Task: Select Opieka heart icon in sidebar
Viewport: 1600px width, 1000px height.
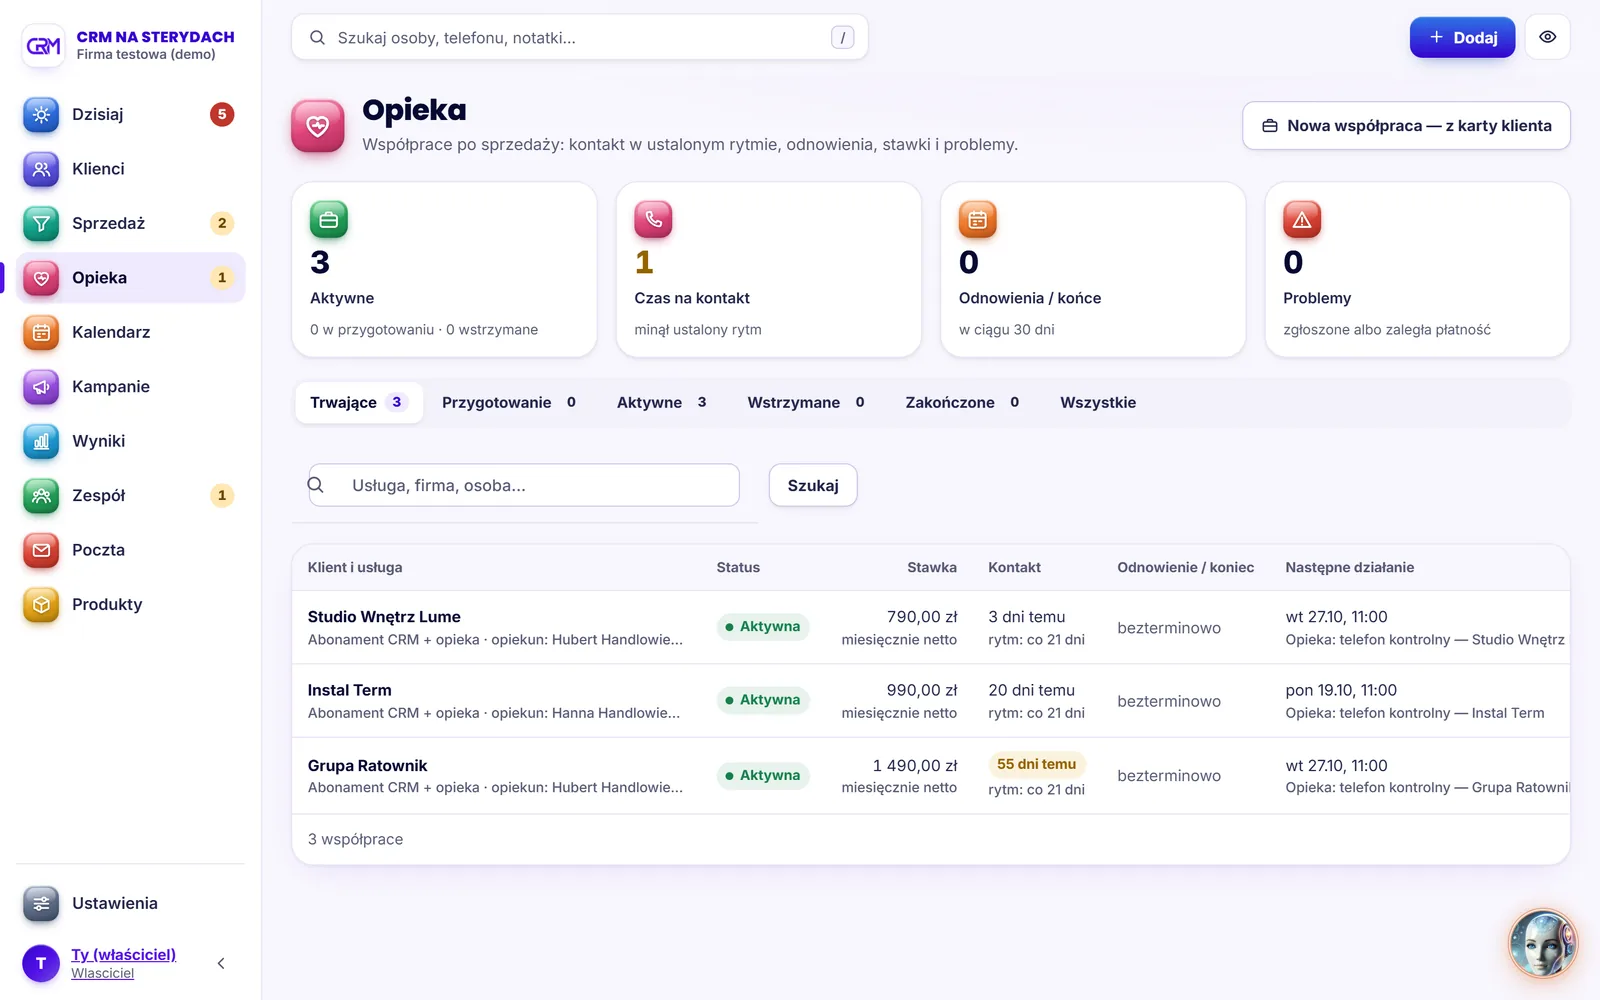Action: (41, 278)
